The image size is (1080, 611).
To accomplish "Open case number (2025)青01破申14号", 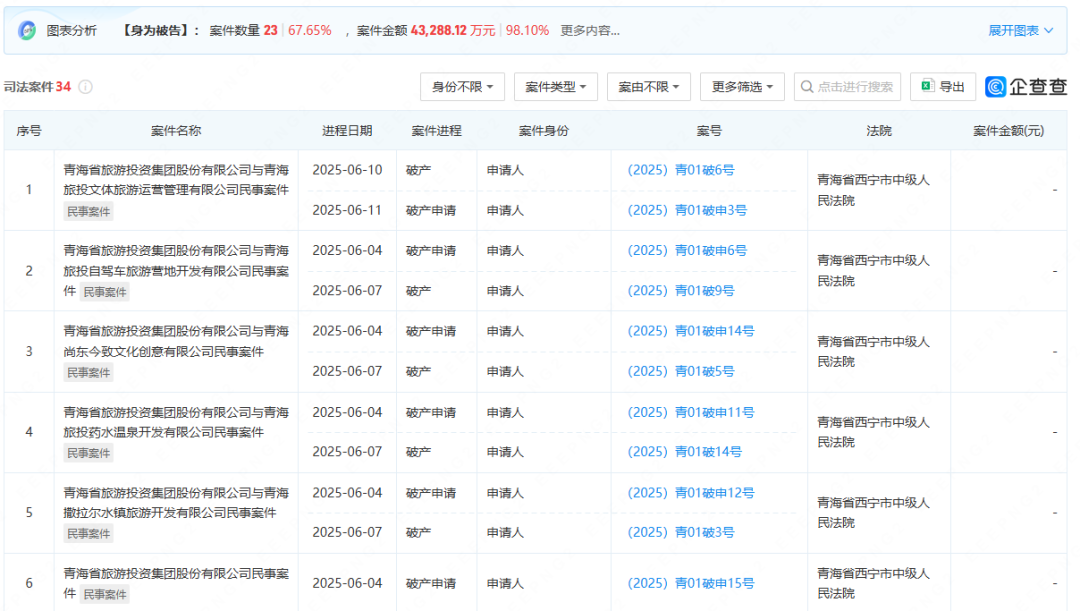I will pos(690,331).
